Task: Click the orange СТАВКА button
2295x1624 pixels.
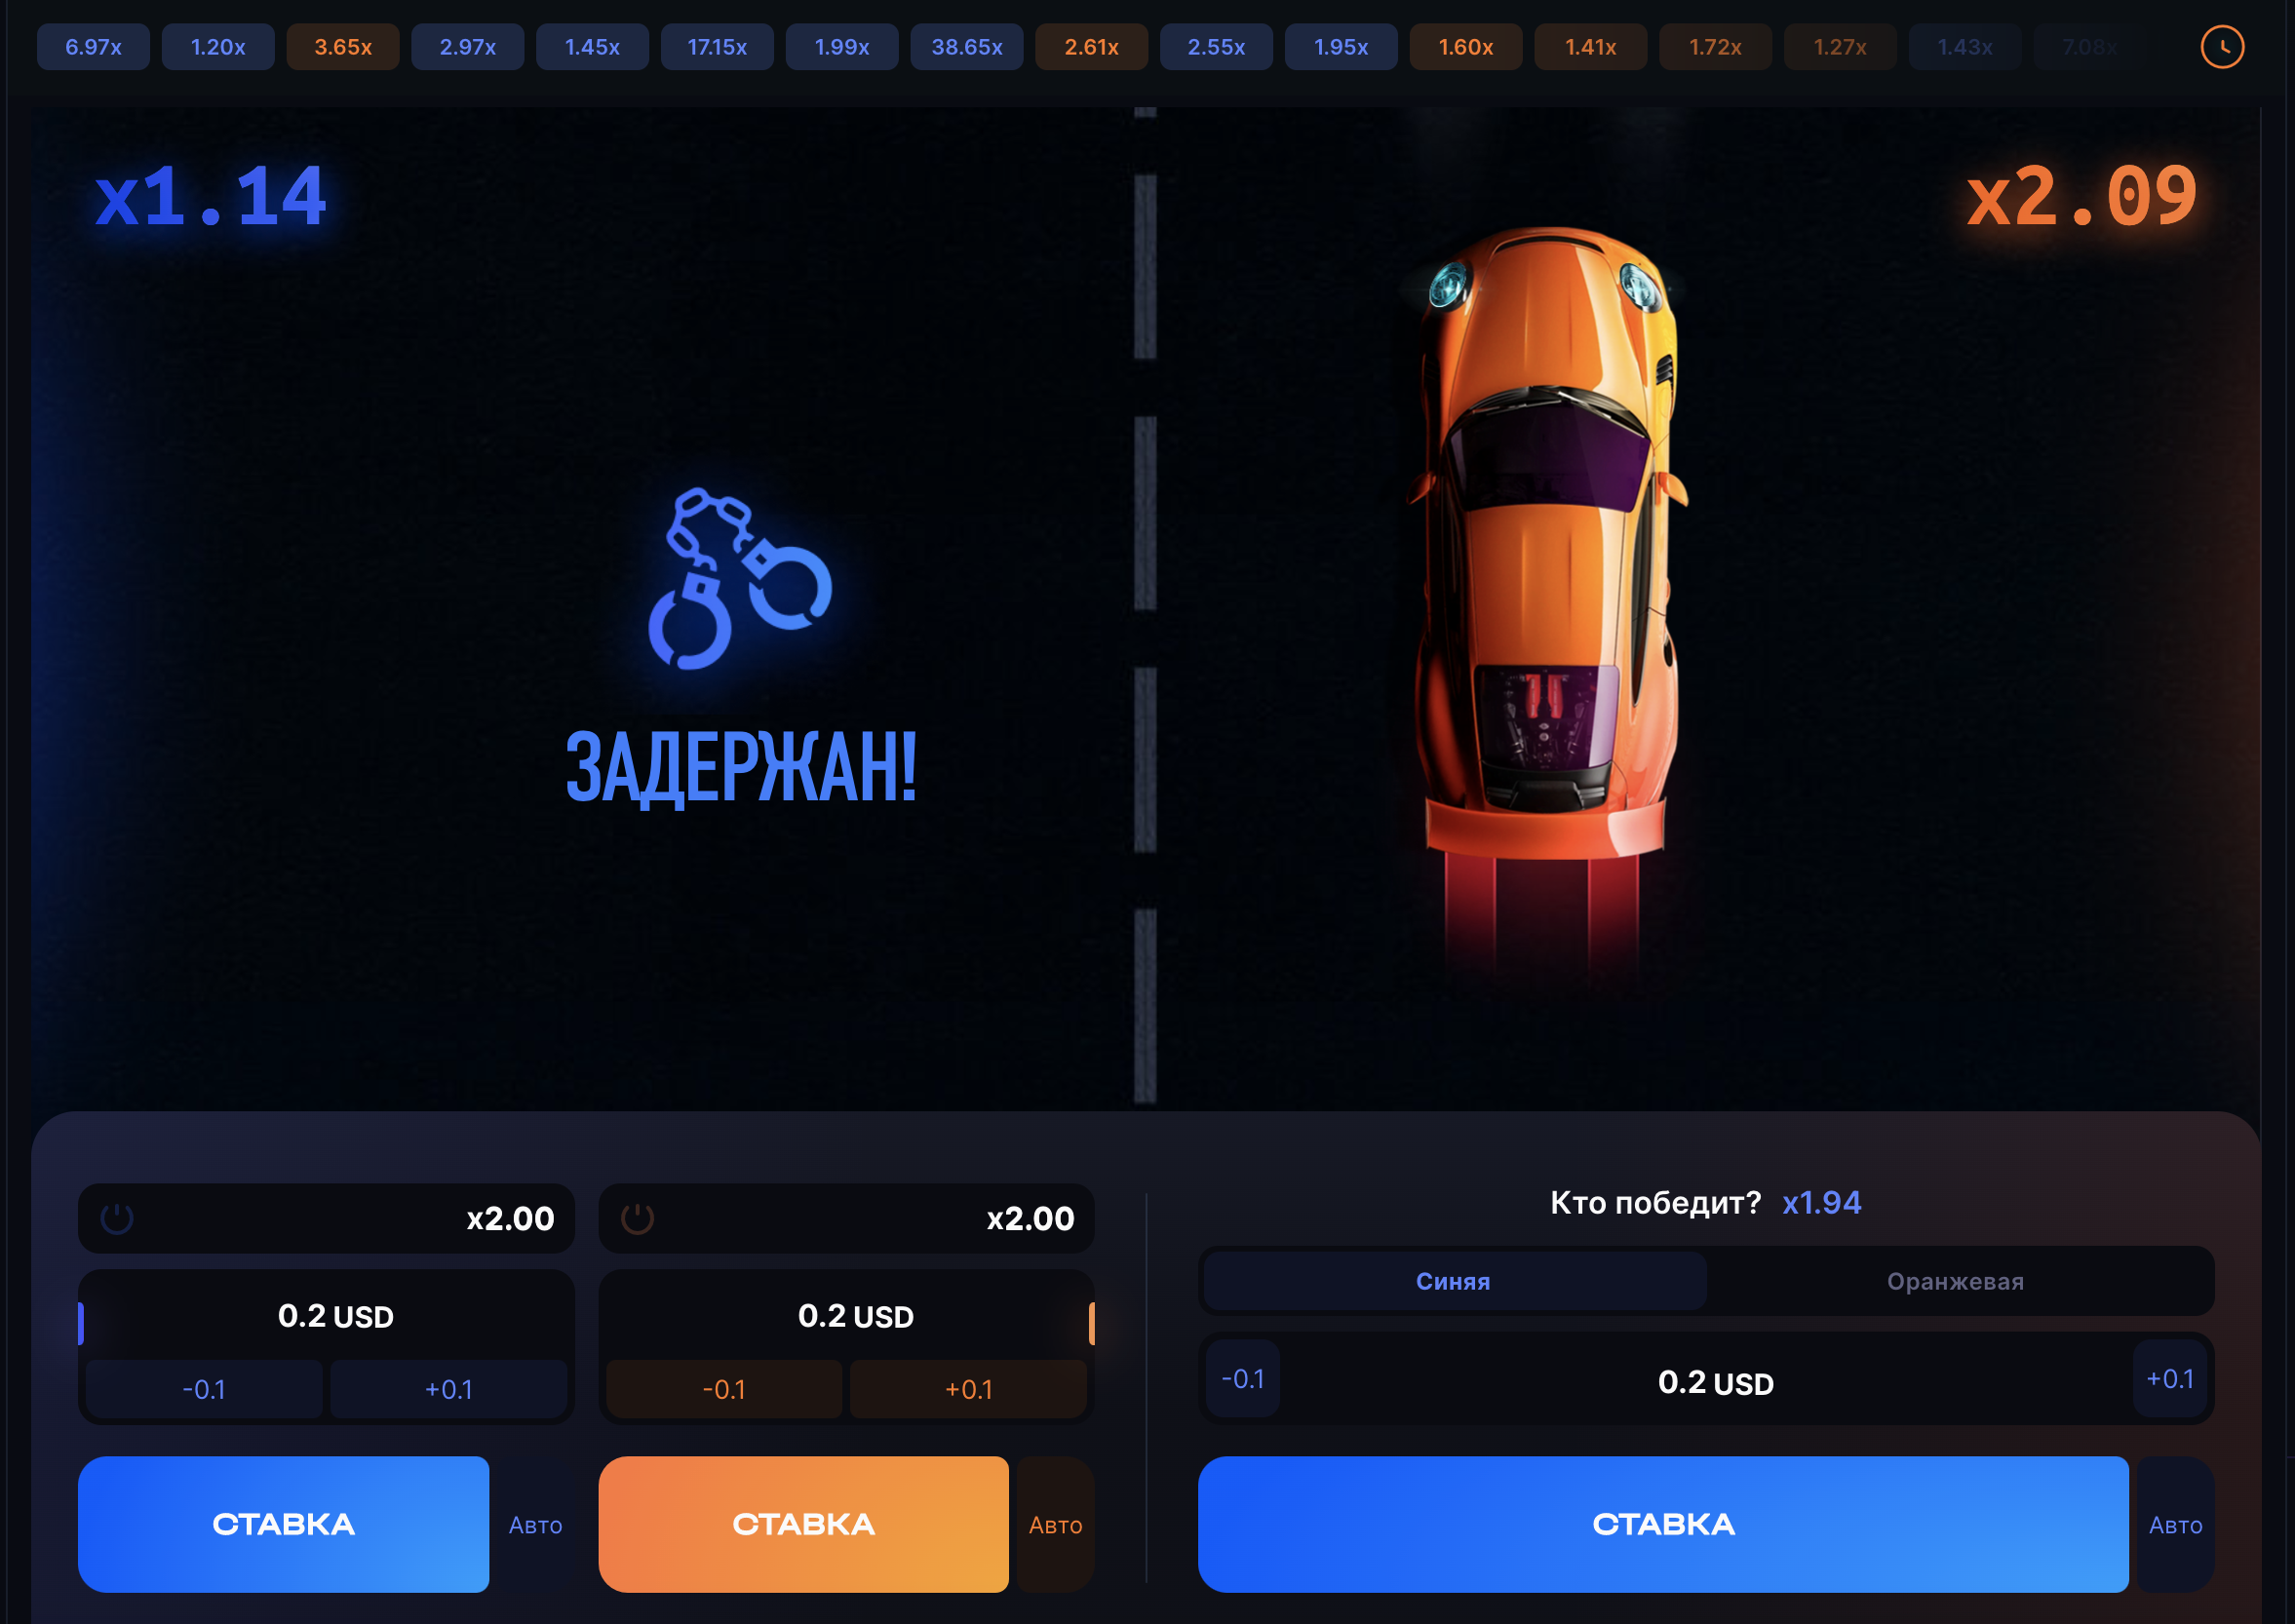Action: [804, 1524]
